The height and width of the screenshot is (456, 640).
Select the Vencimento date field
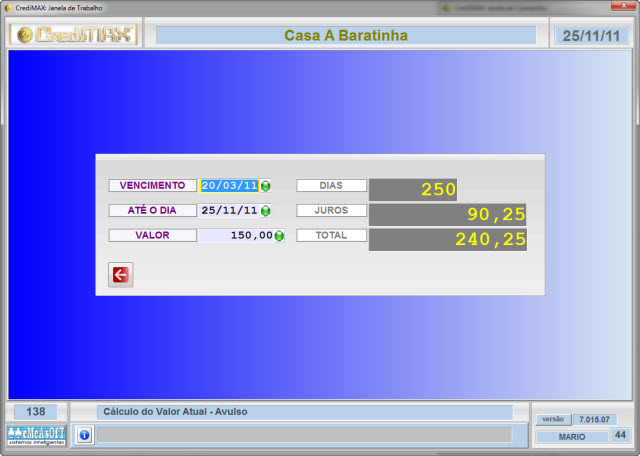pyautogui.click(x=229, y=186)
